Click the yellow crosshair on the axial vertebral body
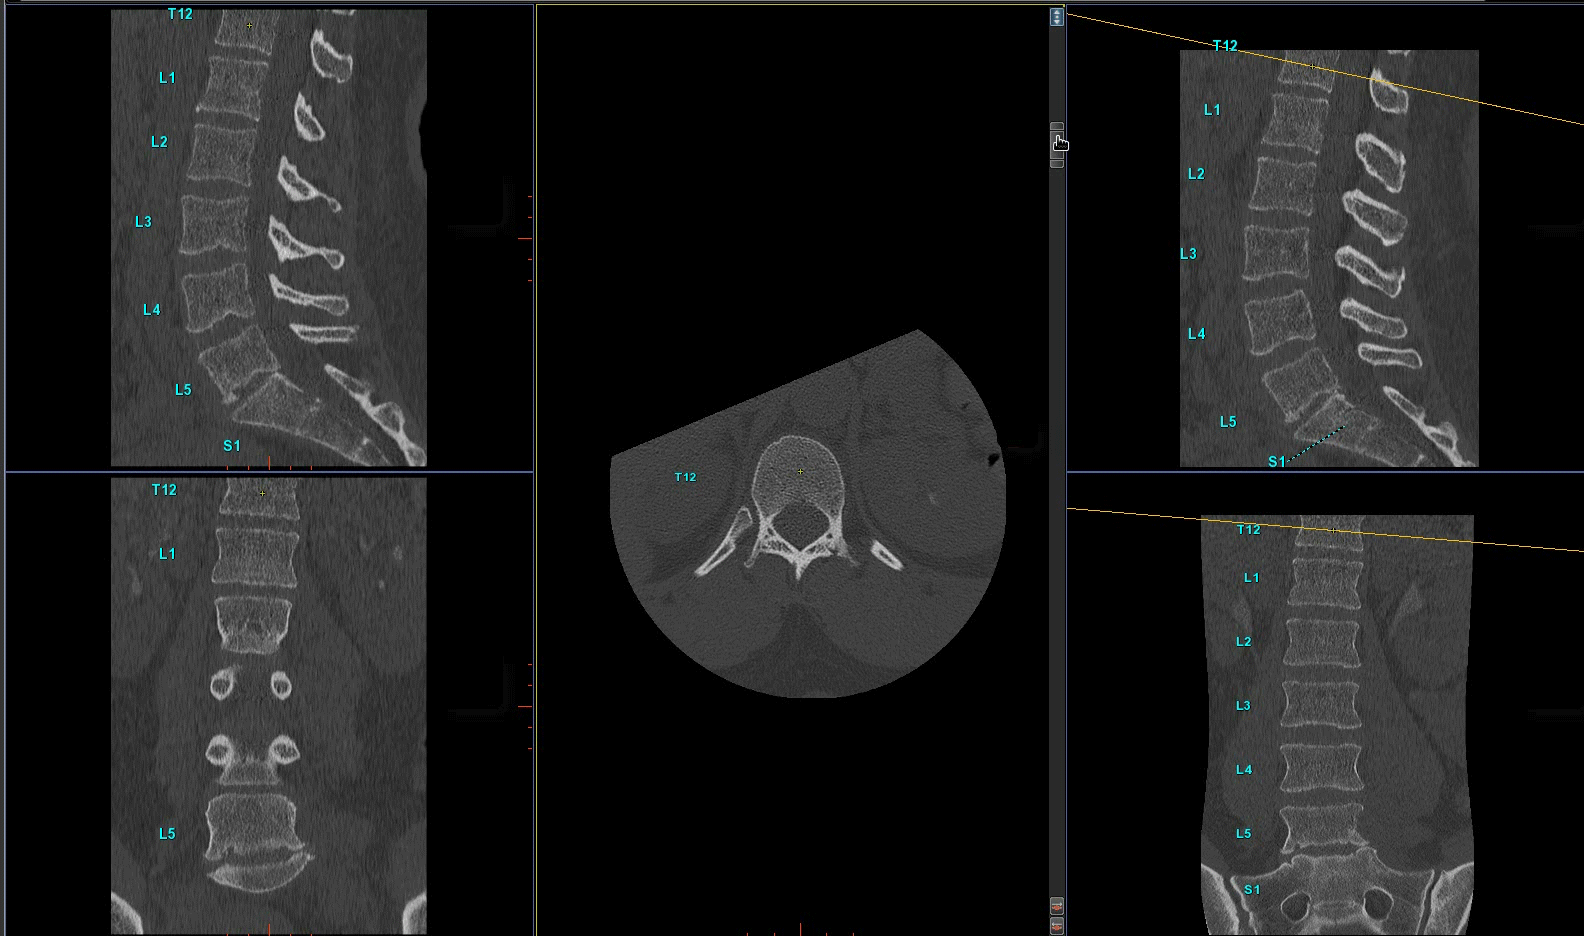This screenshot has height=936, width=1584. point(800,471)
